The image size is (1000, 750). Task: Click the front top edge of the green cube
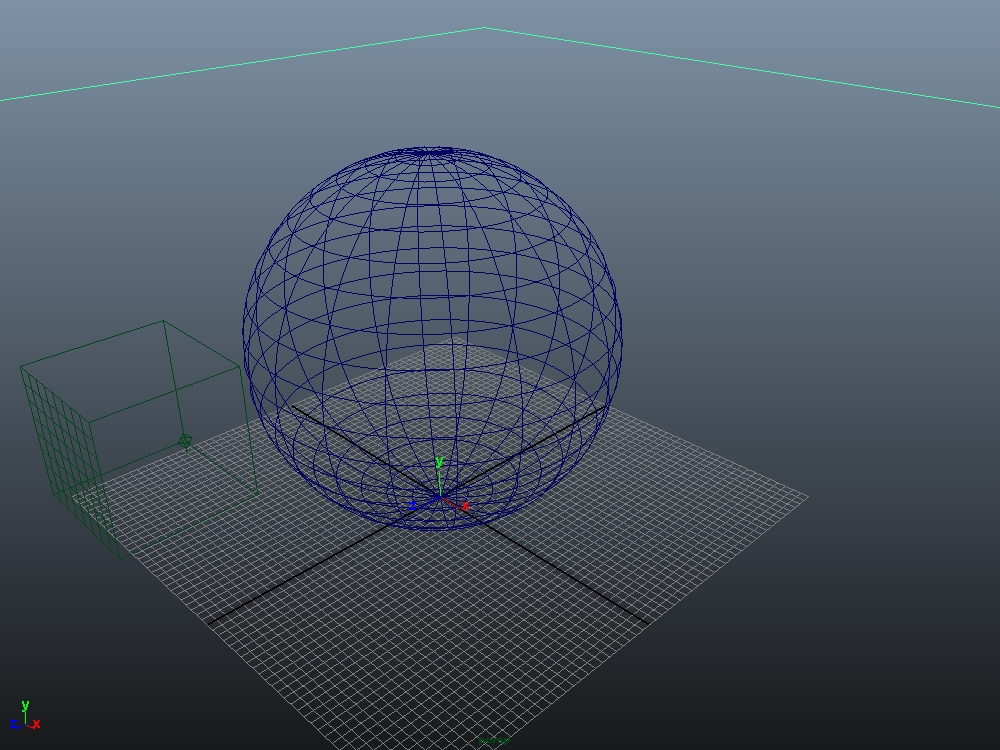point(165,395)
